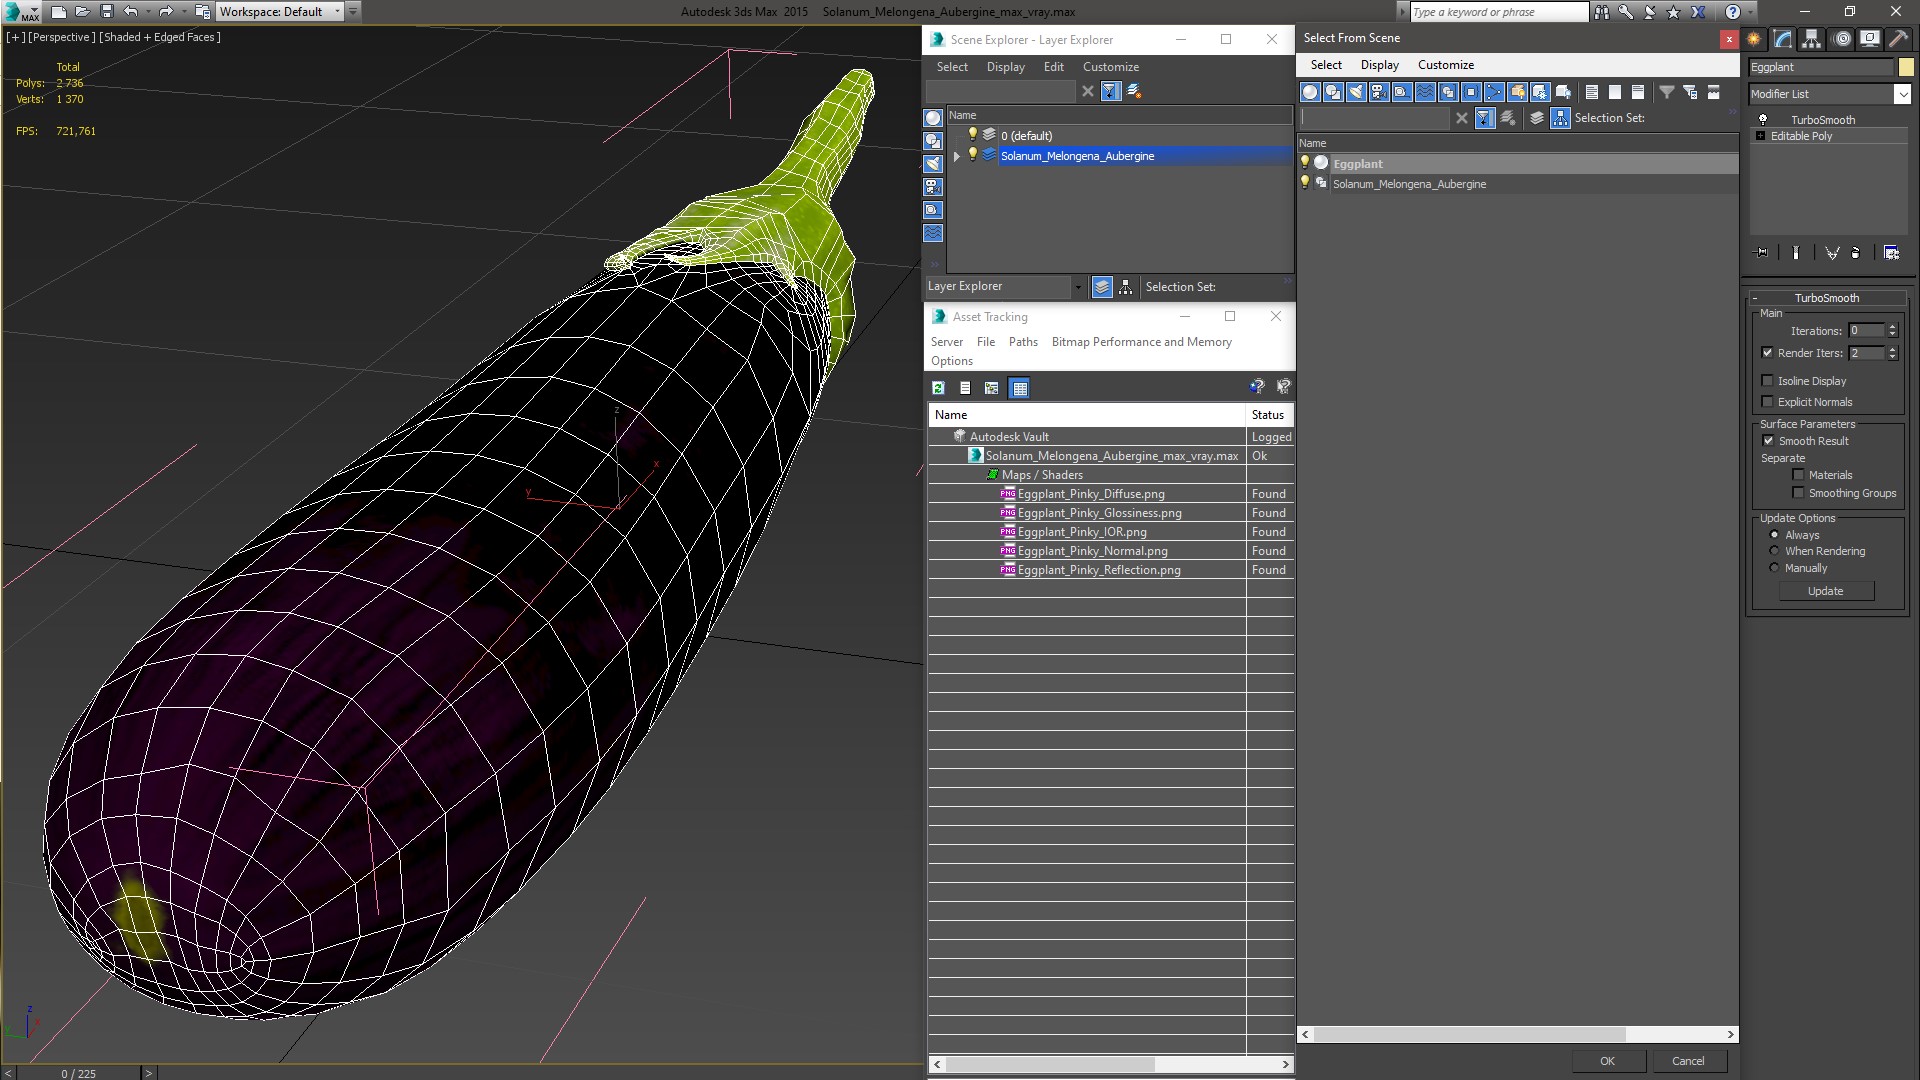The height and width of the screenshot is (1080, 1920).
Task: Open the Layer Explorer dropdown at panel bottom
Action: click(x=1077, y=287)
